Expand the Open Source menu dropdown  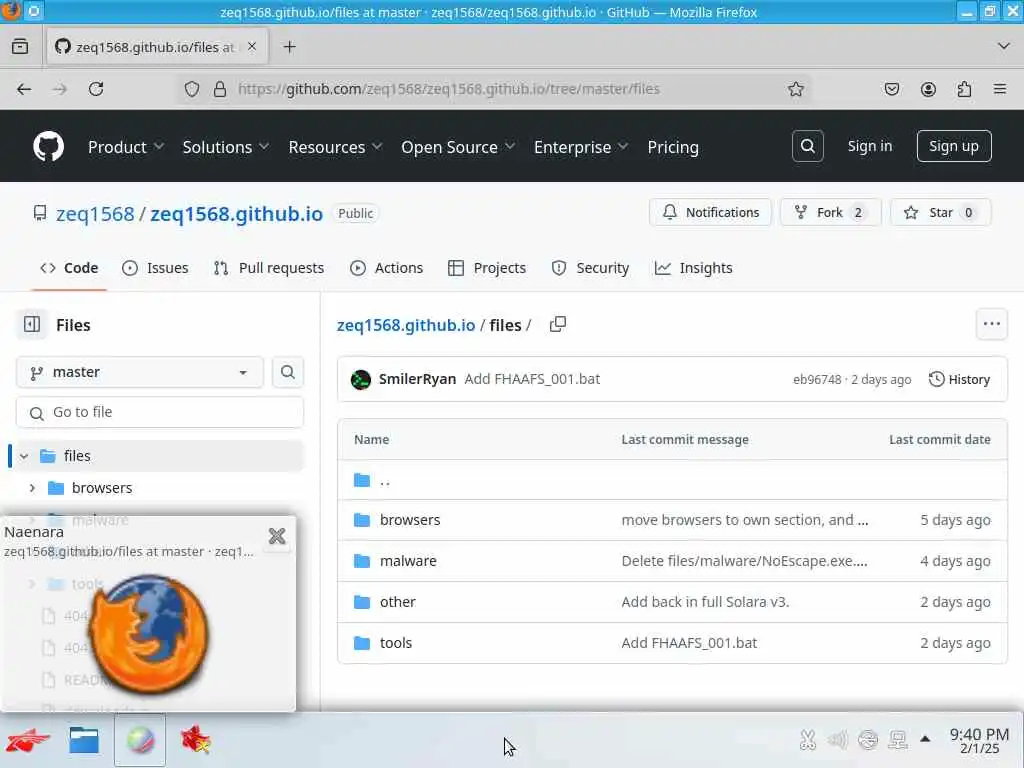point(458,147)
